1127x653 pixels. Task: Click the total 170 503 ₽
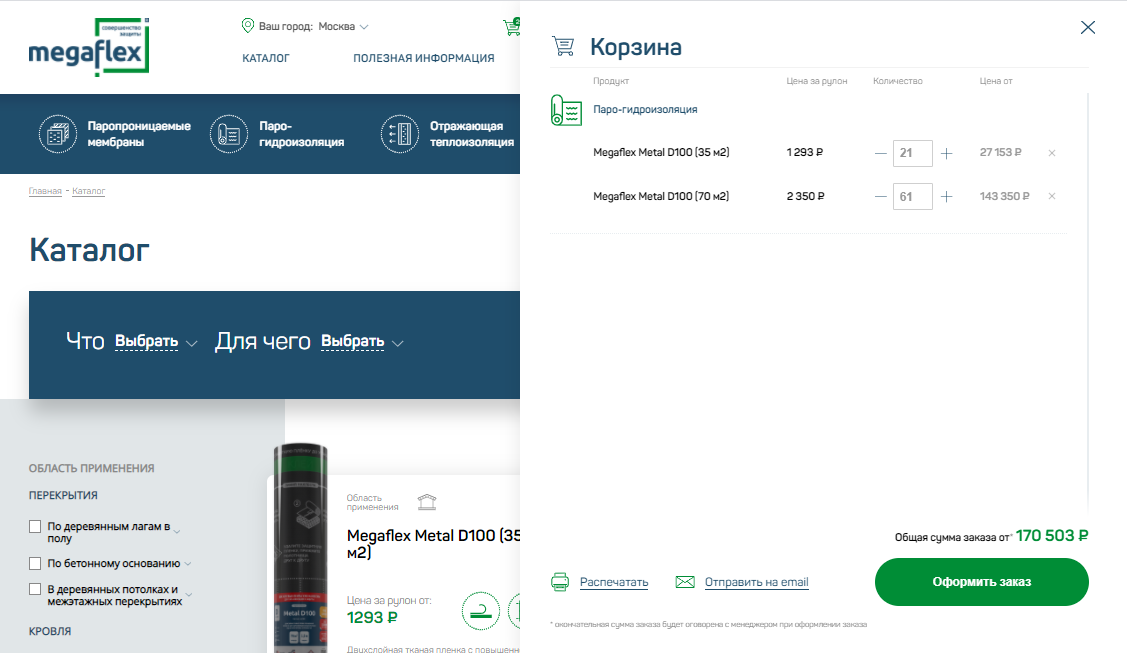pos(1052,536)
